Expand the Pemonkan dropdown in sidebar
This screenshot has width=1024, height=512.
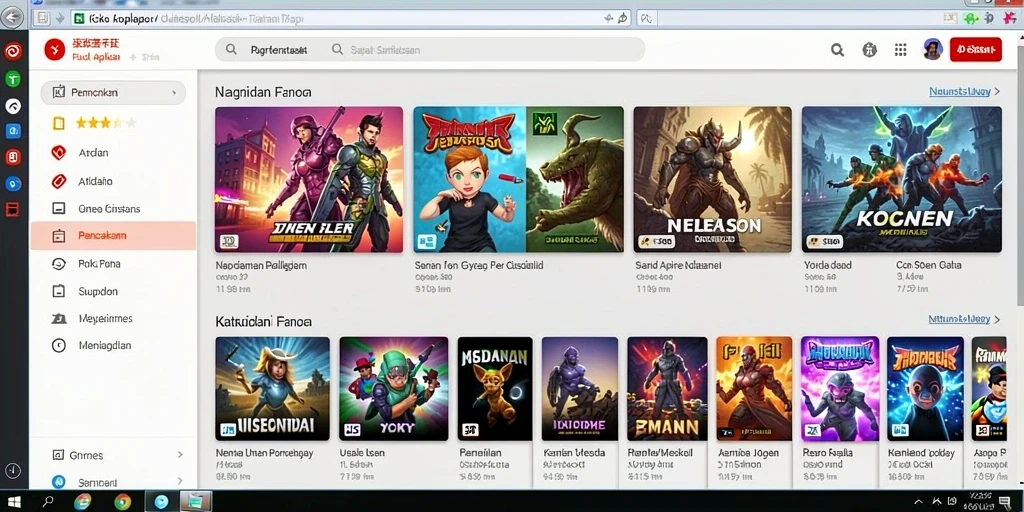113,93
